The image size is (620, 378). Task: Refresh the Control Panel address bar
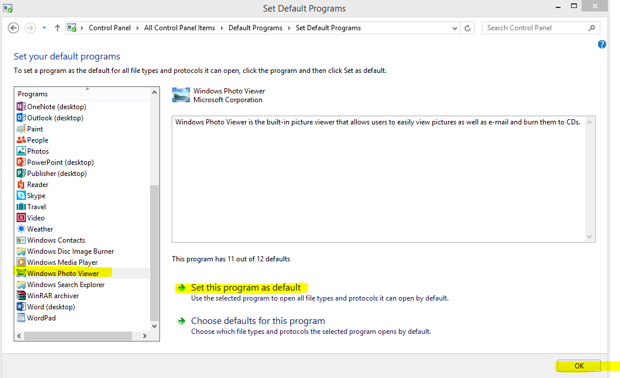tap(467, 28)
